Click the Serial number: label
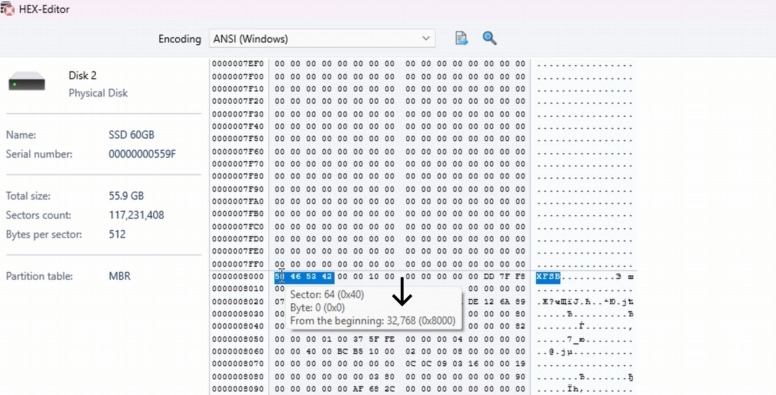776x395 pixels. coord(39,154)
